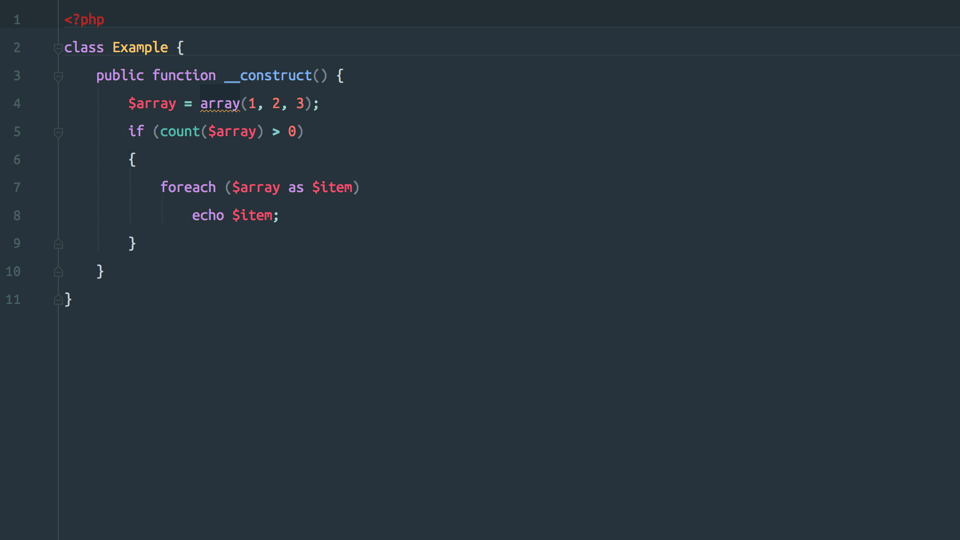This screenshot has height=540, width=960.
Task: Click the Example class name
Action: pyautogui.click(x=140, y=47)
